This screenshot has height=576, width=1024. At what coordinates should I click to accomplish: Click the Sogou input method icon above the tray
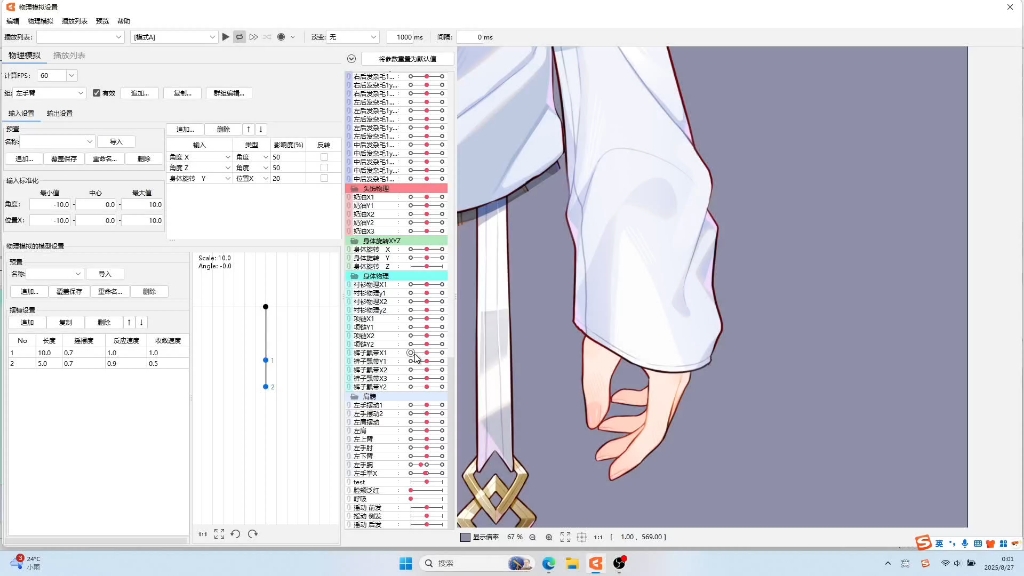pos(923,543)
